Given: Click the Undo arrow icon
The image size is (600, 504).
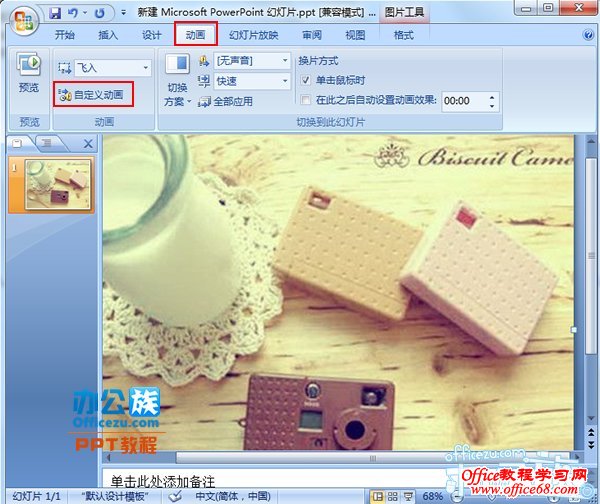Looking at the screenshot, I should pos(73,13).
